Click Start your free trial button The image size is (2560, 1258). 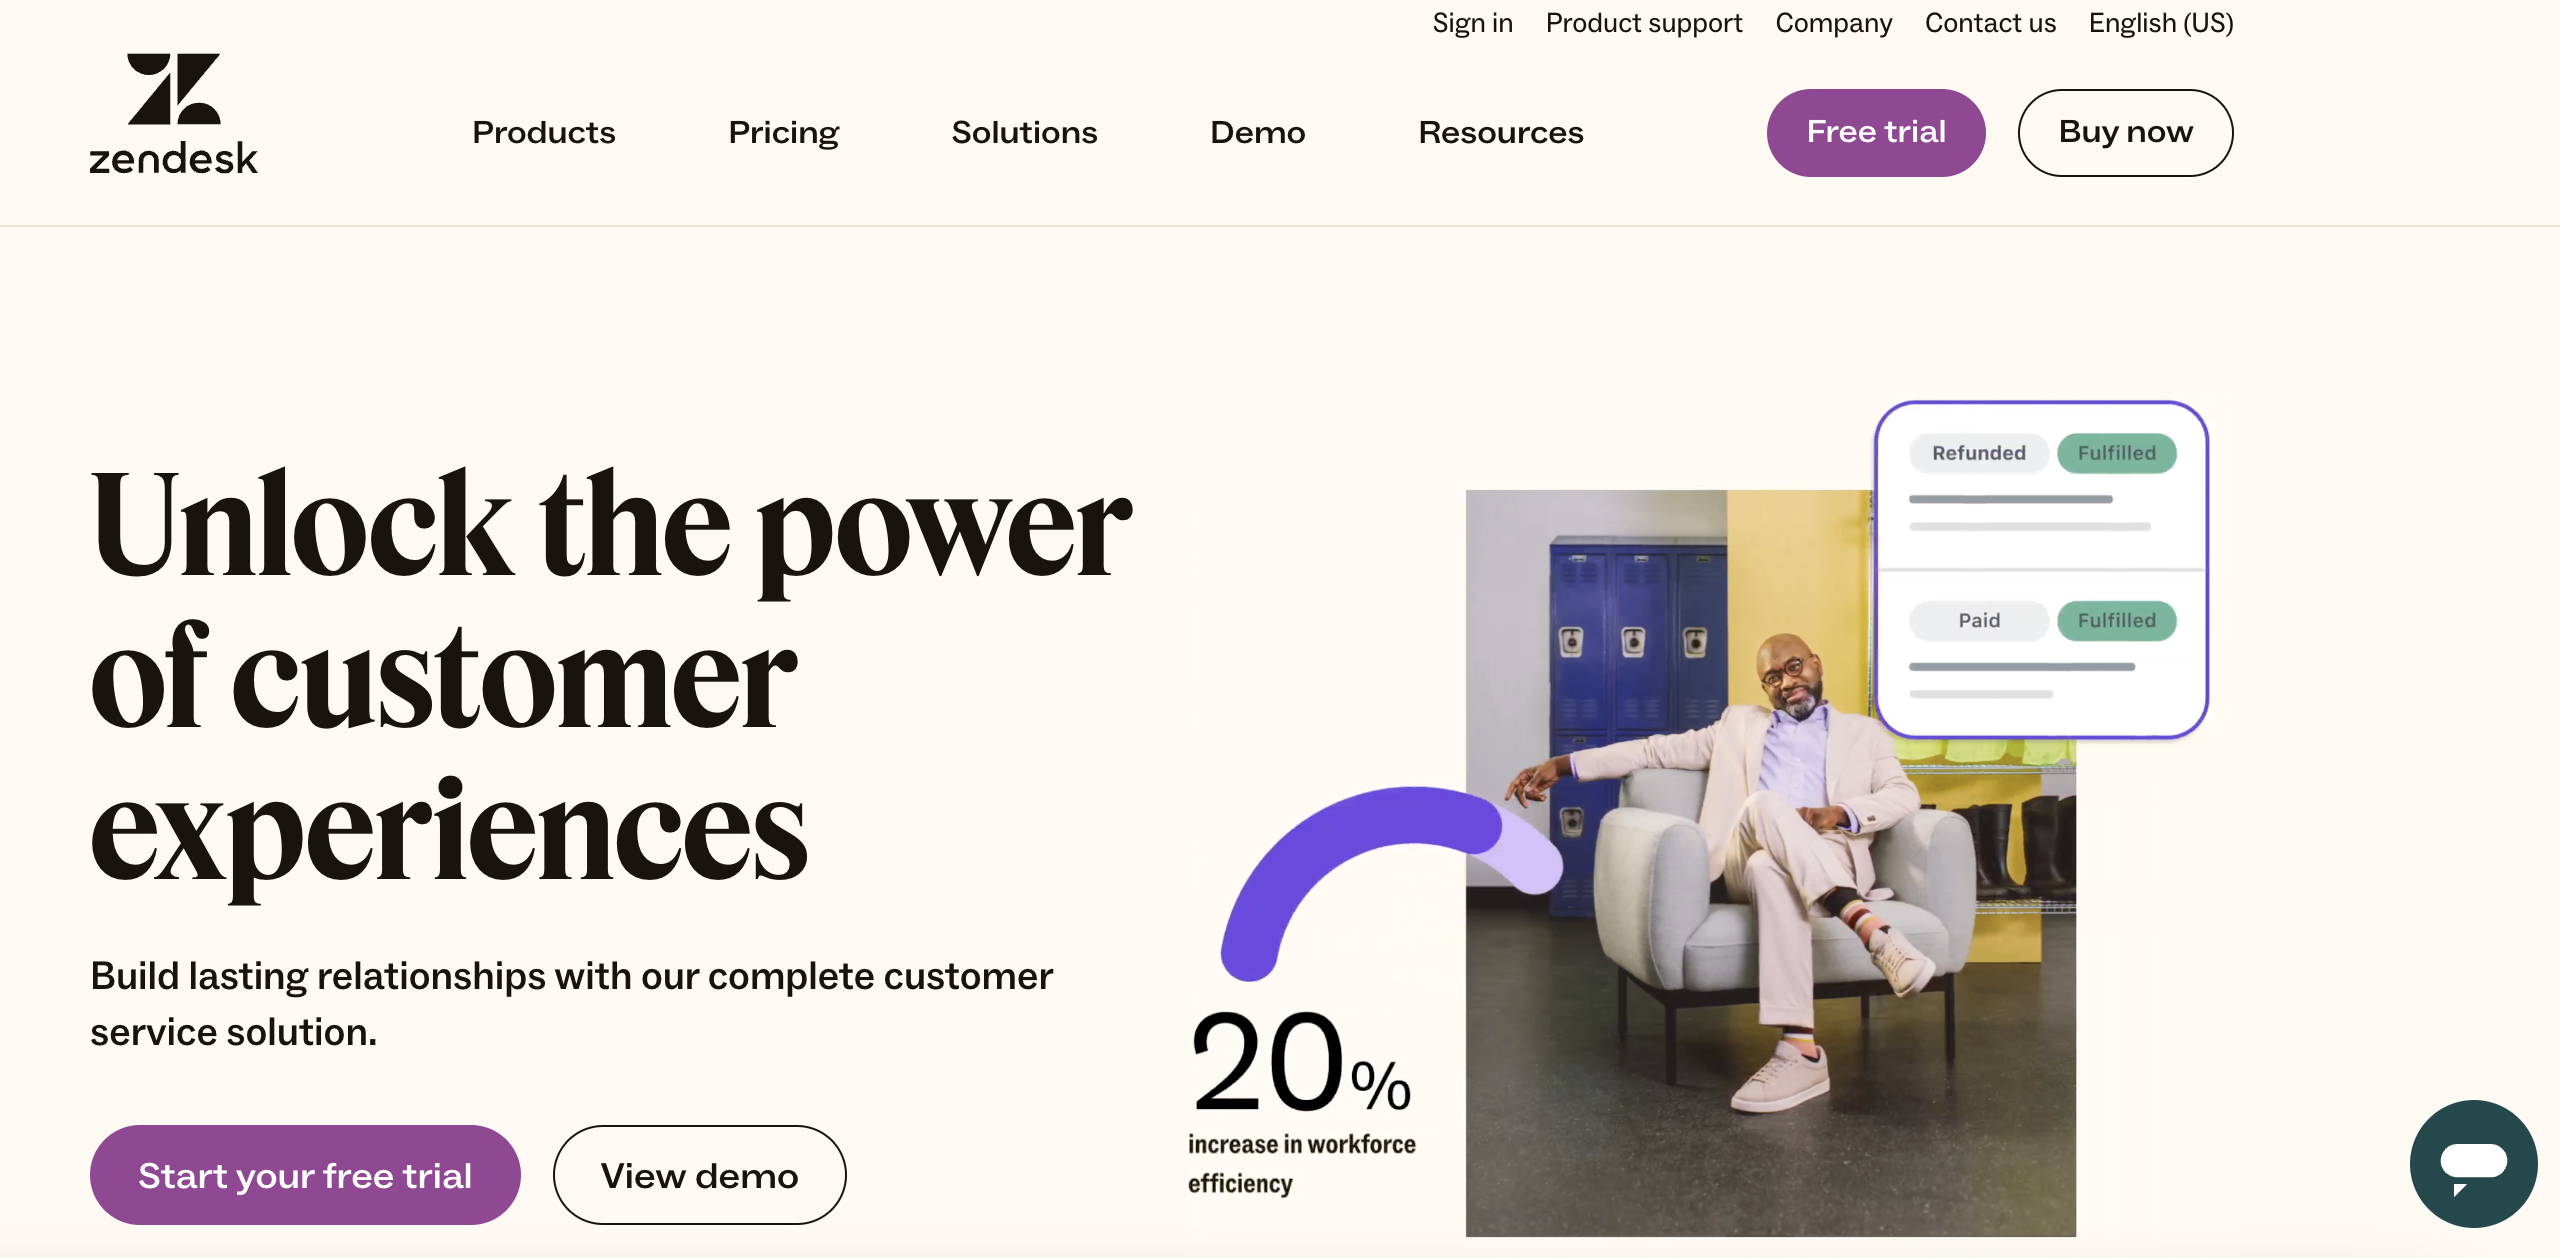point(305,1175)
